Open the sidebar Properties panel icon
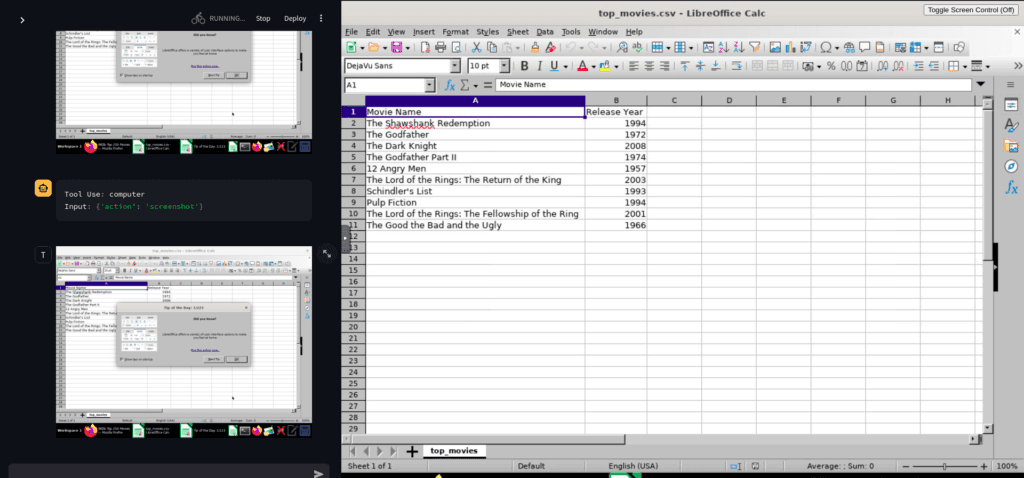Screen dimensions: 1024x478 coord(1011,104)
